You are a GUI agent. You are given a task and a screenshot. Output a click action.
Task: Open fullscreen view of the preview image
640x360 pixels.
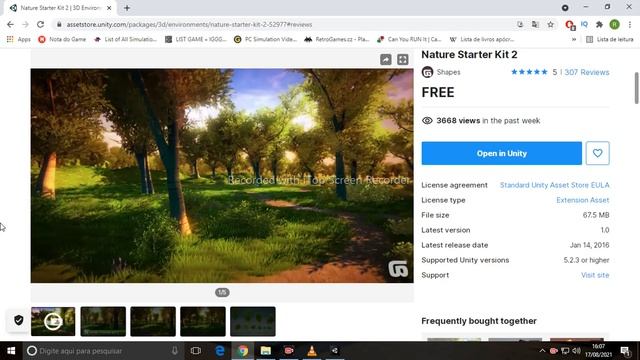(x=402, y=60)
